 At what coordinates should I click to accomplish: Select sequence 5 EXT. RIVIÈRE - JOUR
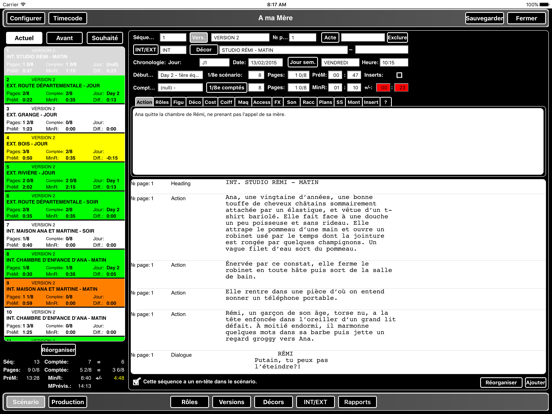tap(64, 177)
